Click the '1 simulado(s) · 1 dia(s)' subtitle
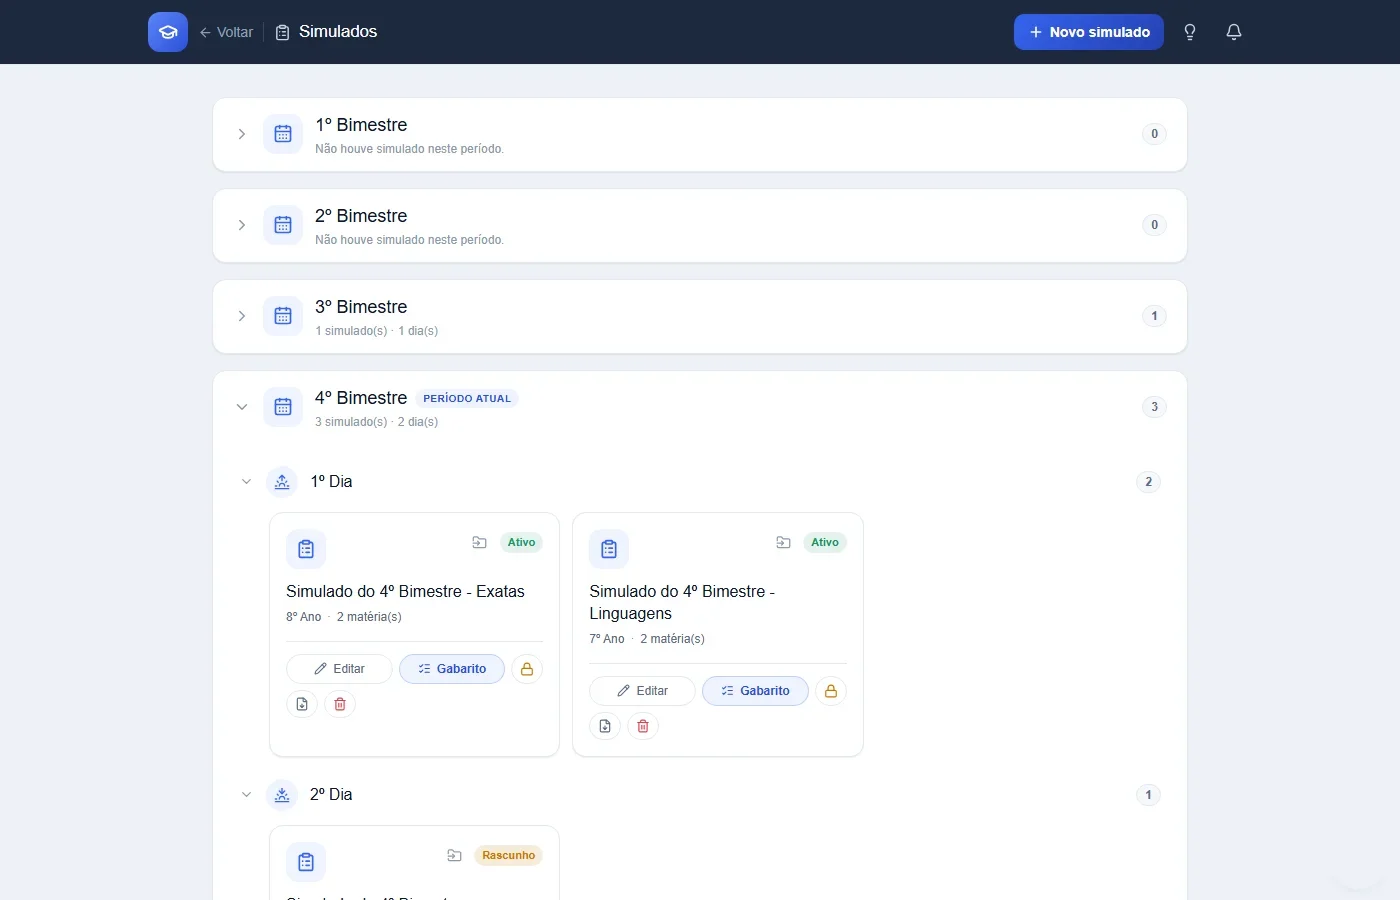This screenshot has height=900, width=1400. click(x=376, y=331)
